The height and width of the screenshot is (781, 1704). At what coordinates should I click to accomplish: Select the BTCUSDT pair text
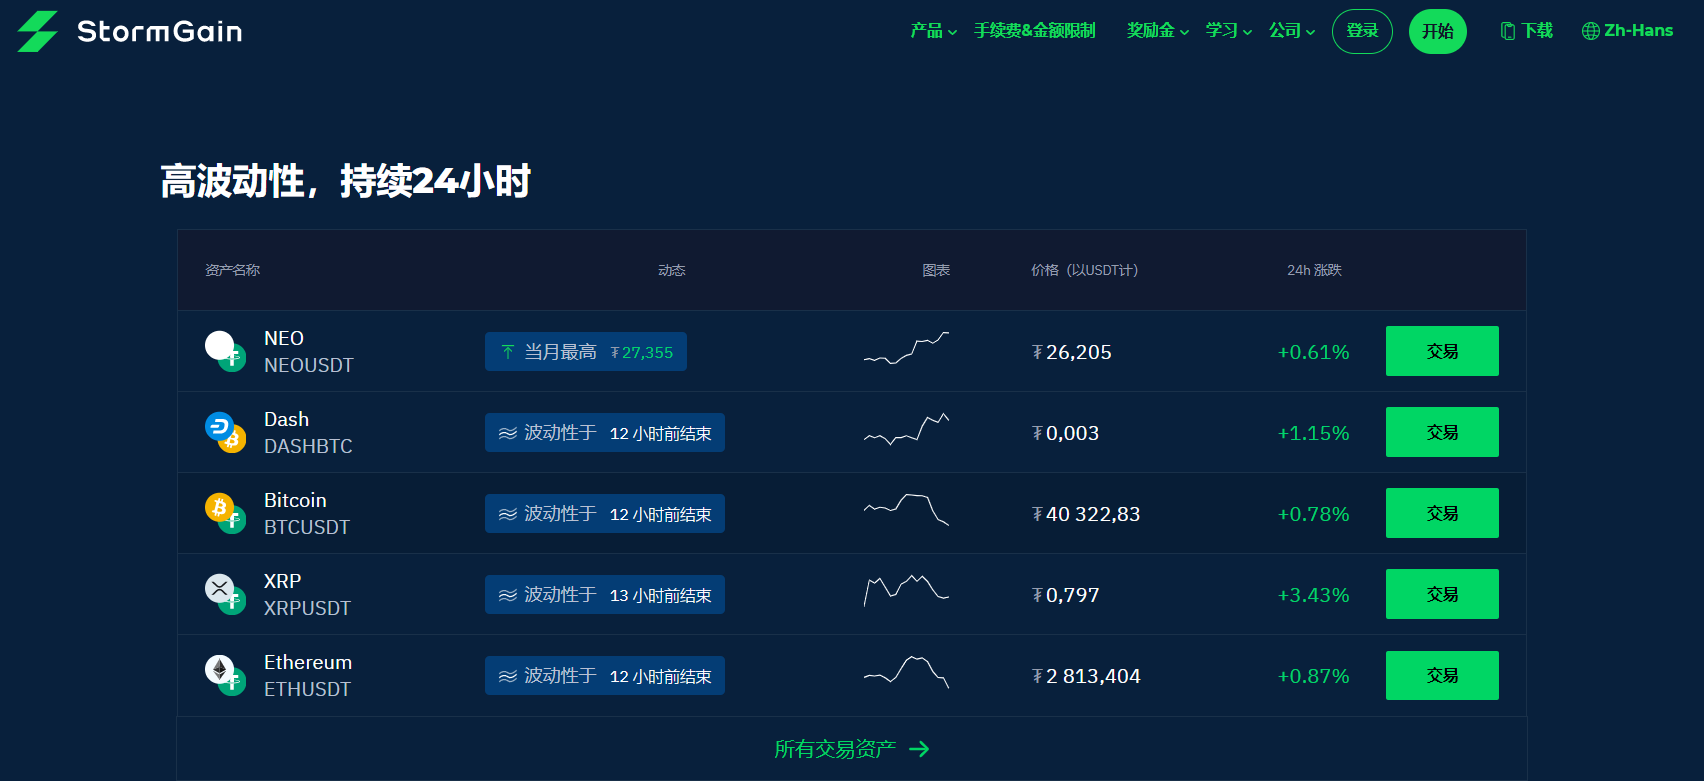[307, 528]
